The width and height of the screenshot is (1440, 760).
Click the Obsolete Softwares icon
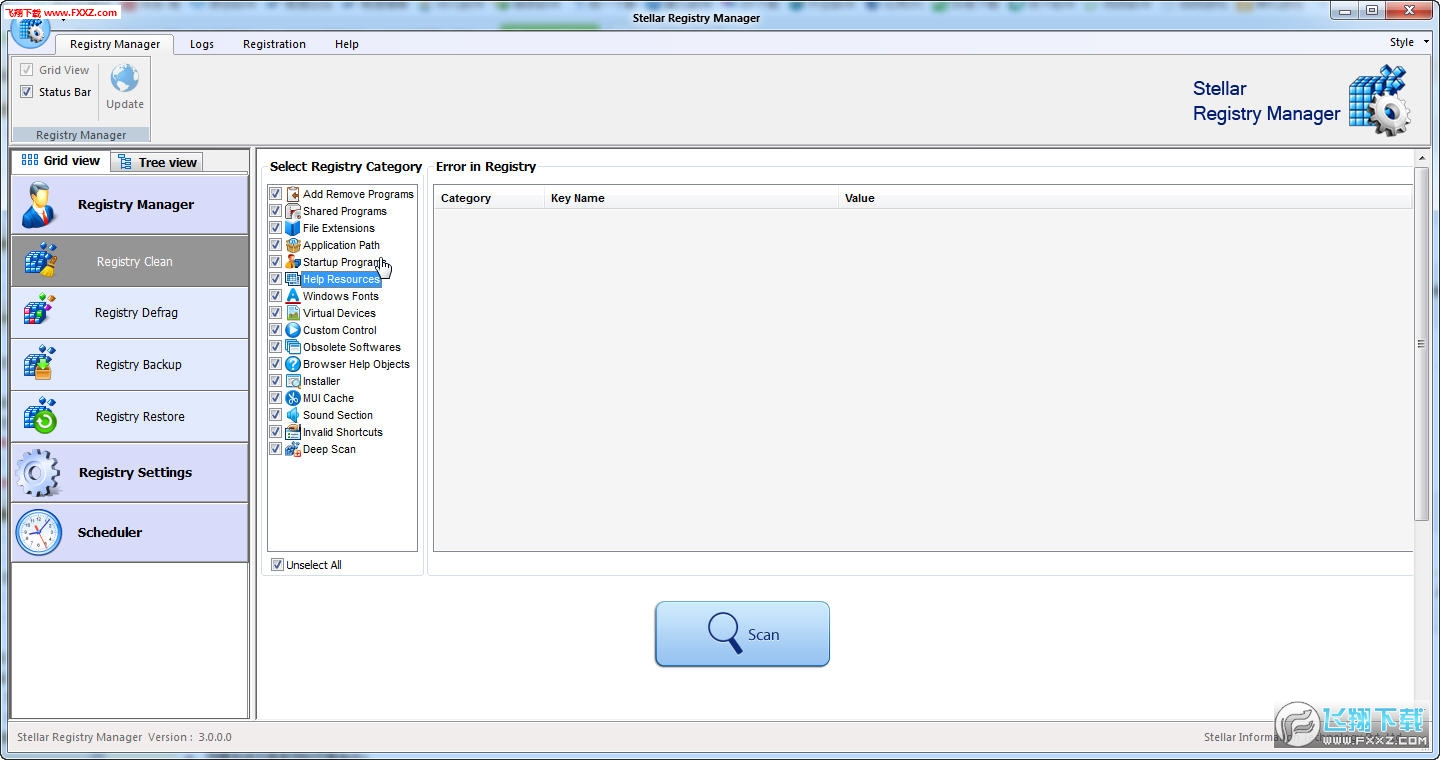pyautogui.click(x=293, y=347)
